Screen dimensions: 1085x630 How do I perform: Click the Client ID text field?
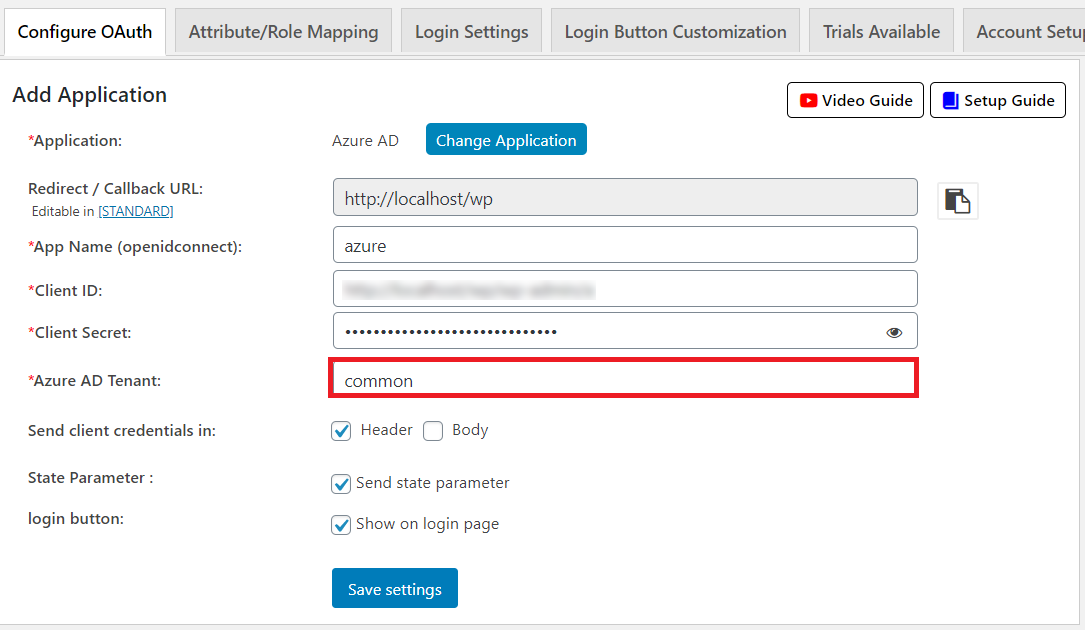pos(624,289)
